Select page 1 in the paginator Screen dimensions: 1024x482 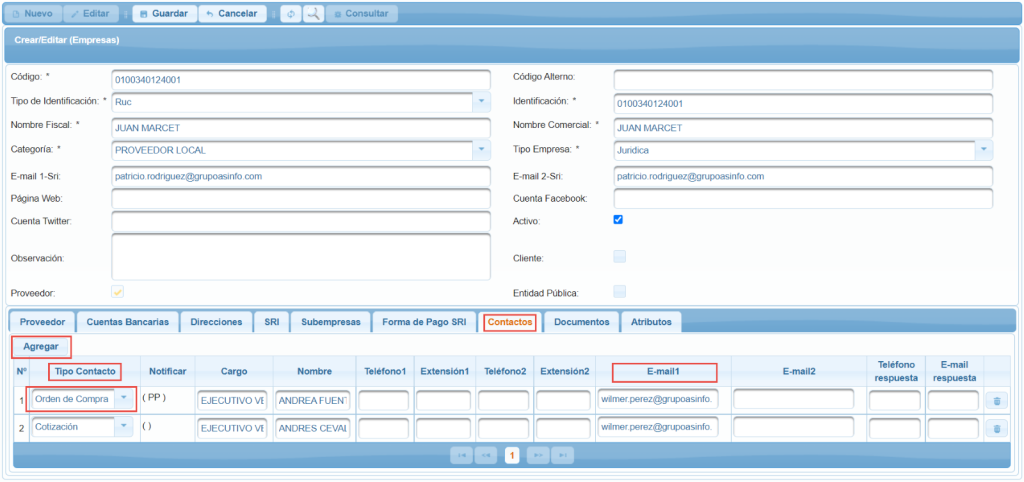tap(512, 455)
